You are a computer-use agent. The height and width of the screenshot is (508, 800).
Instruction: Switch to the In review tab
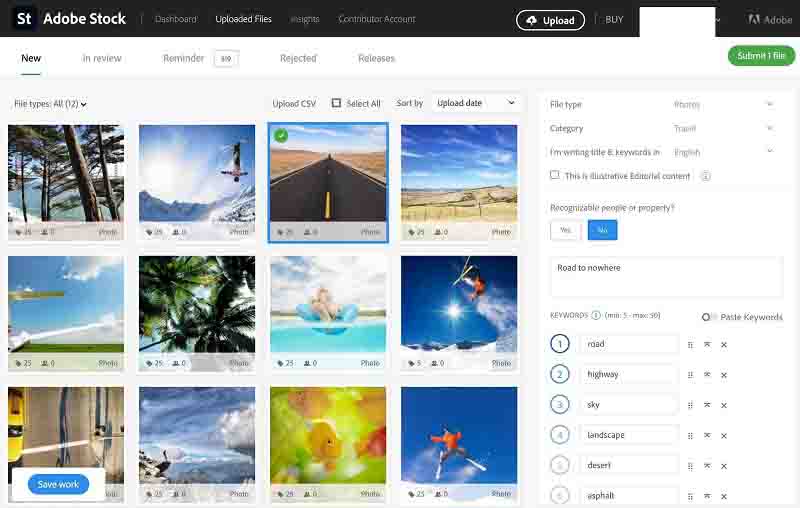pyautogui.click(x=102, y=58)
